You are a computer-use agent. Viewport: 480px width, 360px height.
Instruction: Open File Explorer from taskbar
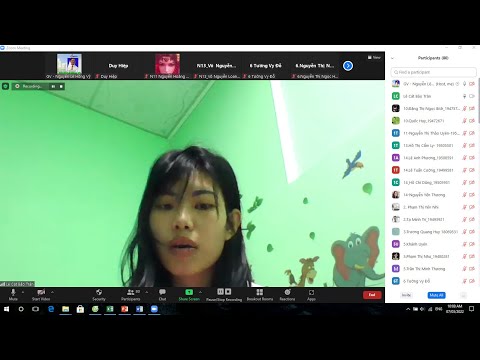coord(66,309)
